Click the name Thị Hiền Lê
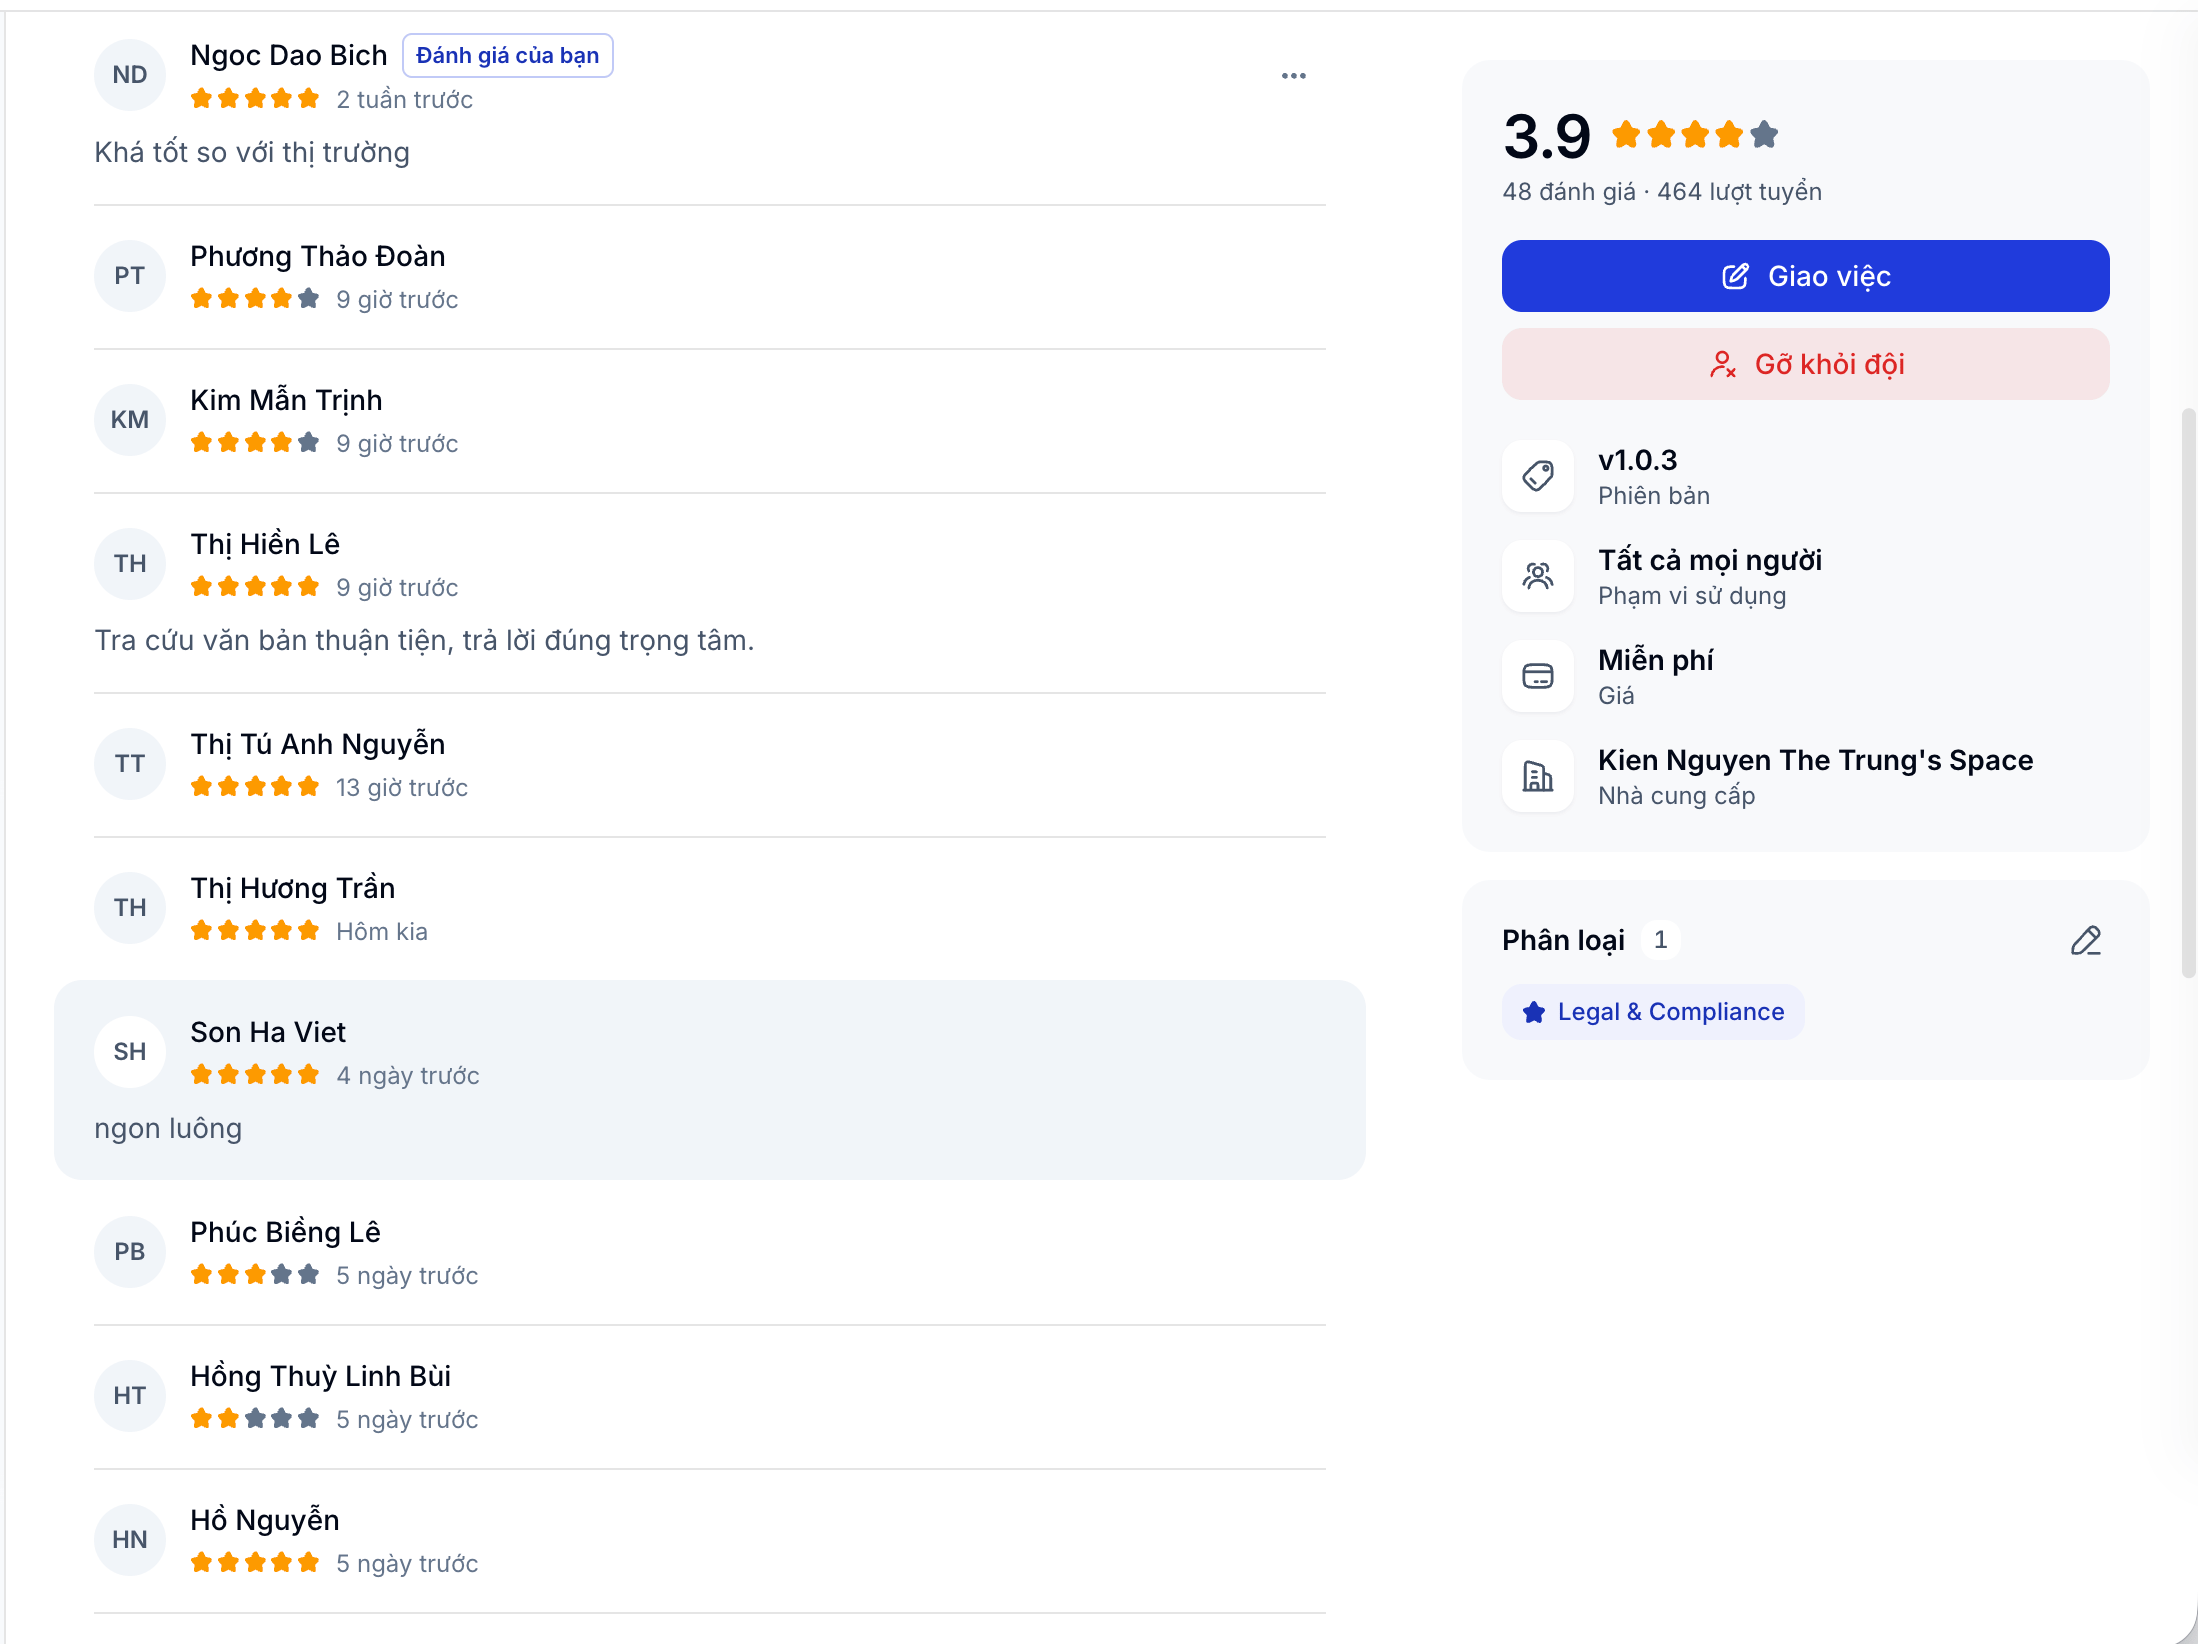 (265, 544)
